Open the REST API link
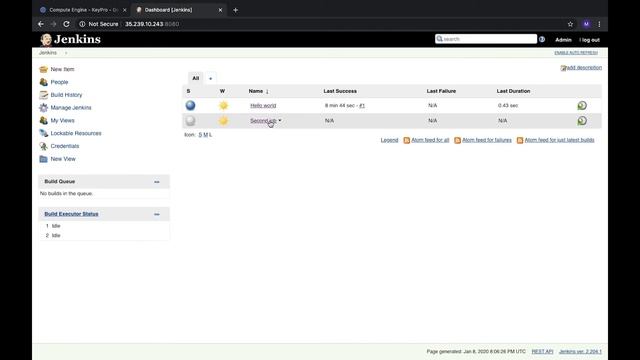The height and width of the screenshot is (360, 640). (542, 351)
